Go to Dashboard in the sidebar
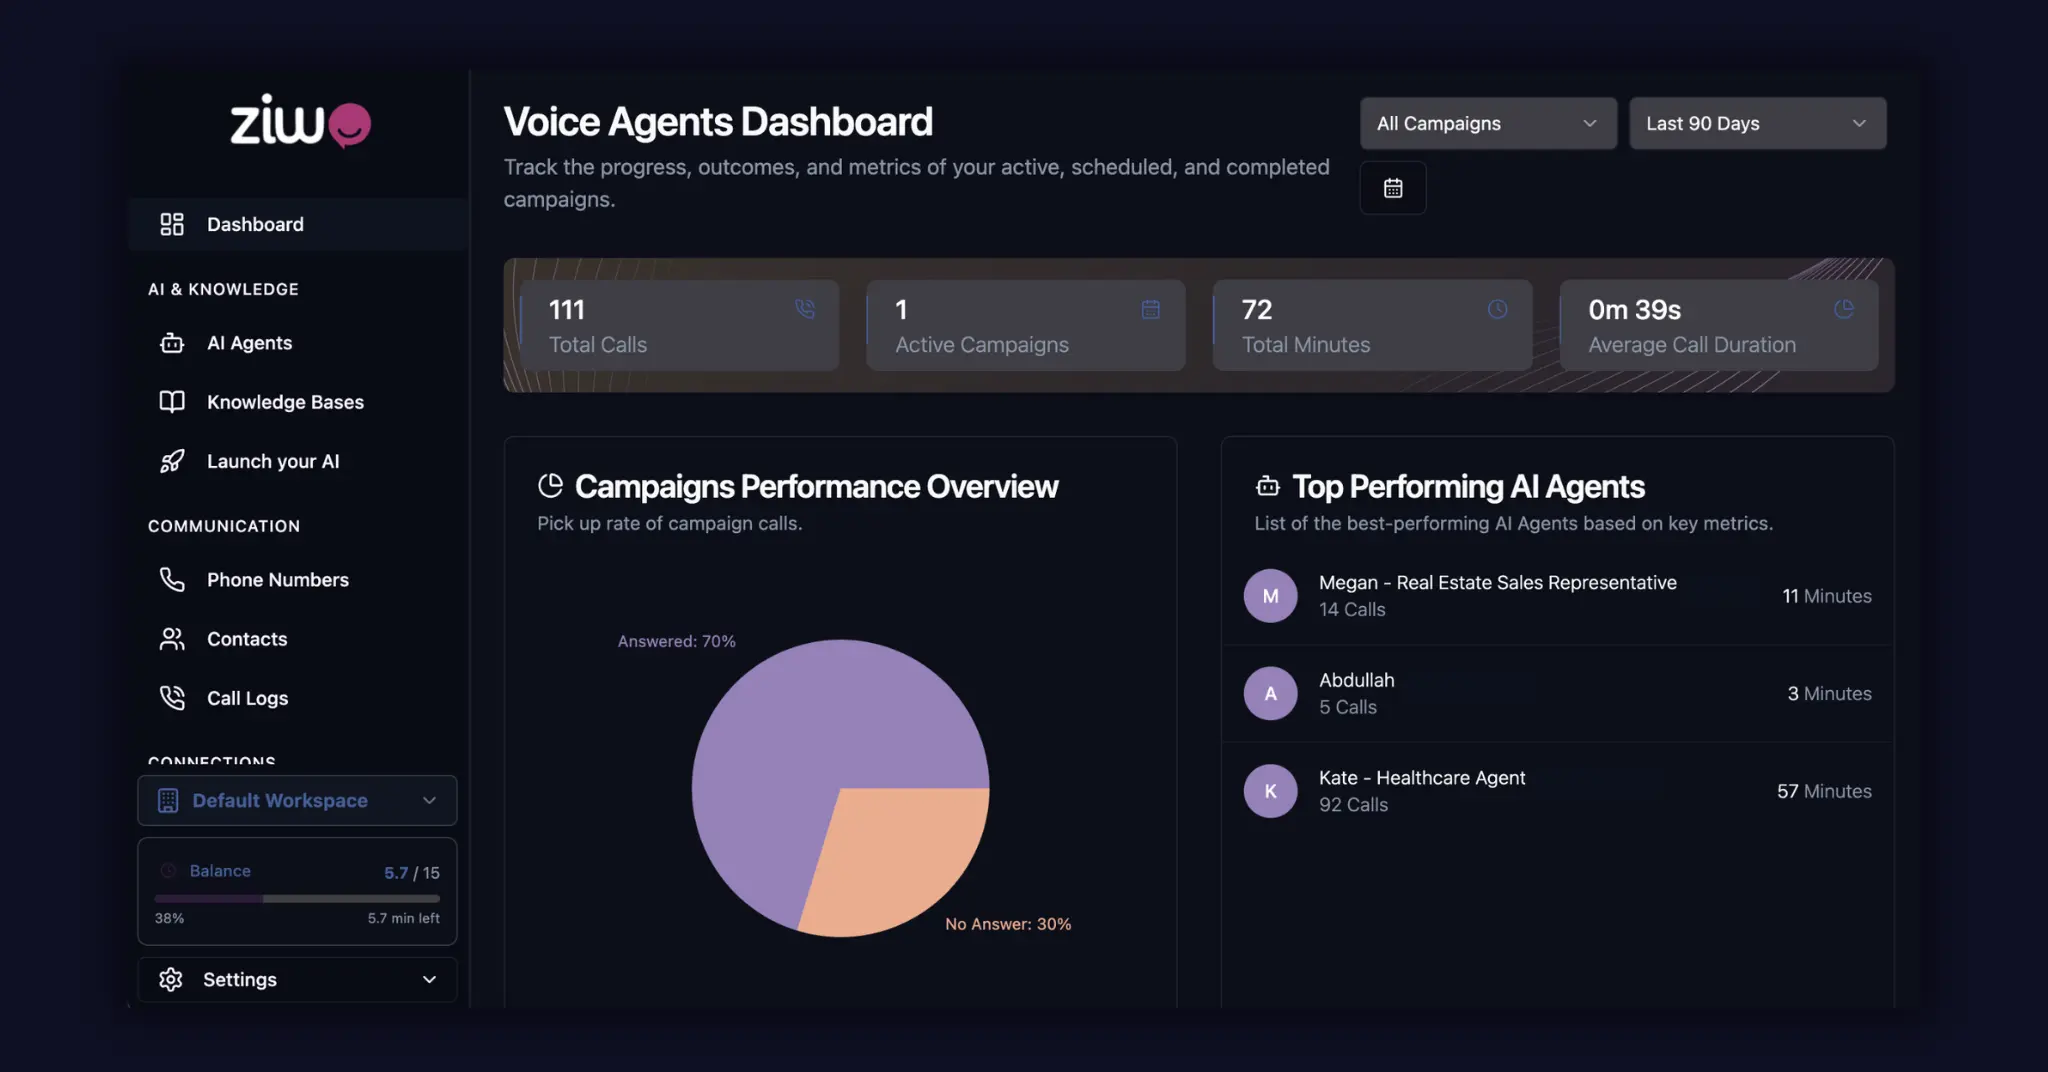The image size is (2048, 1072). coord(255,224)
